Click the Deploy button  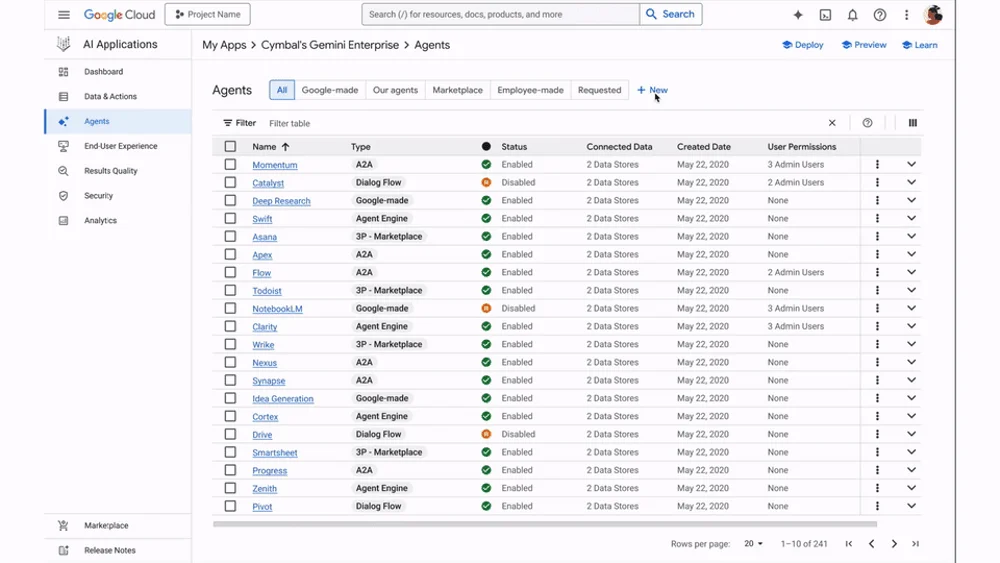tap(803, 45)
